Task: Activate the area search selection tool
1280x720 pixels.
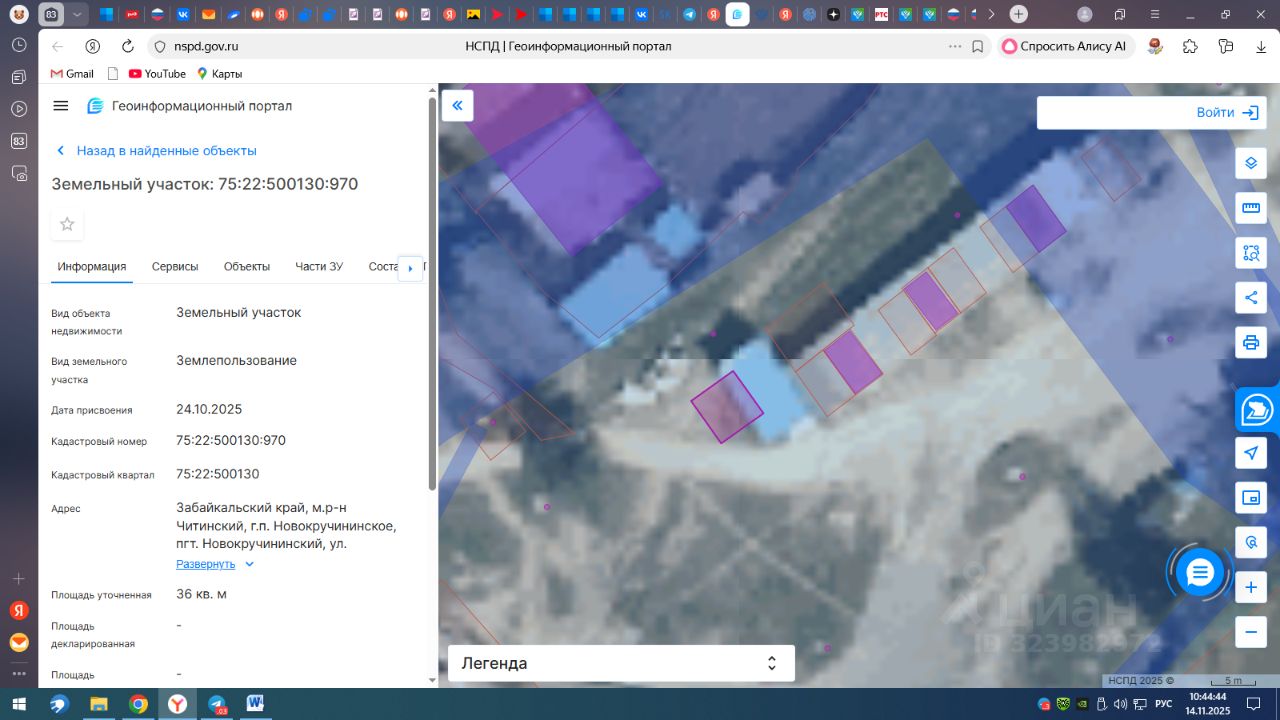Action: pos(1250,253)
